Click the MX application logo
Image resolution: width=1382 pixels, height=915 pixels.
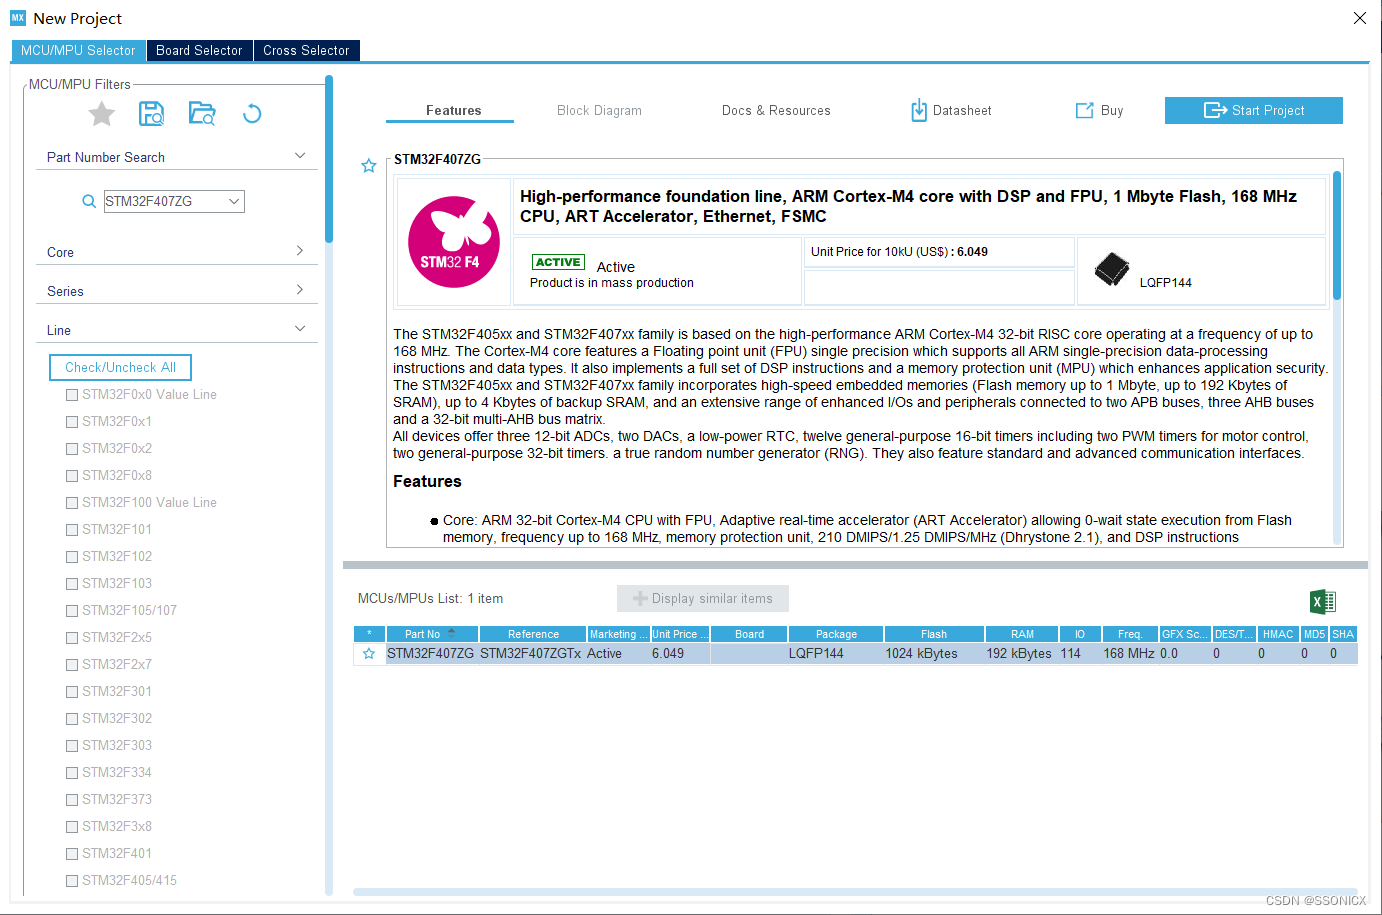pos(18,18)
